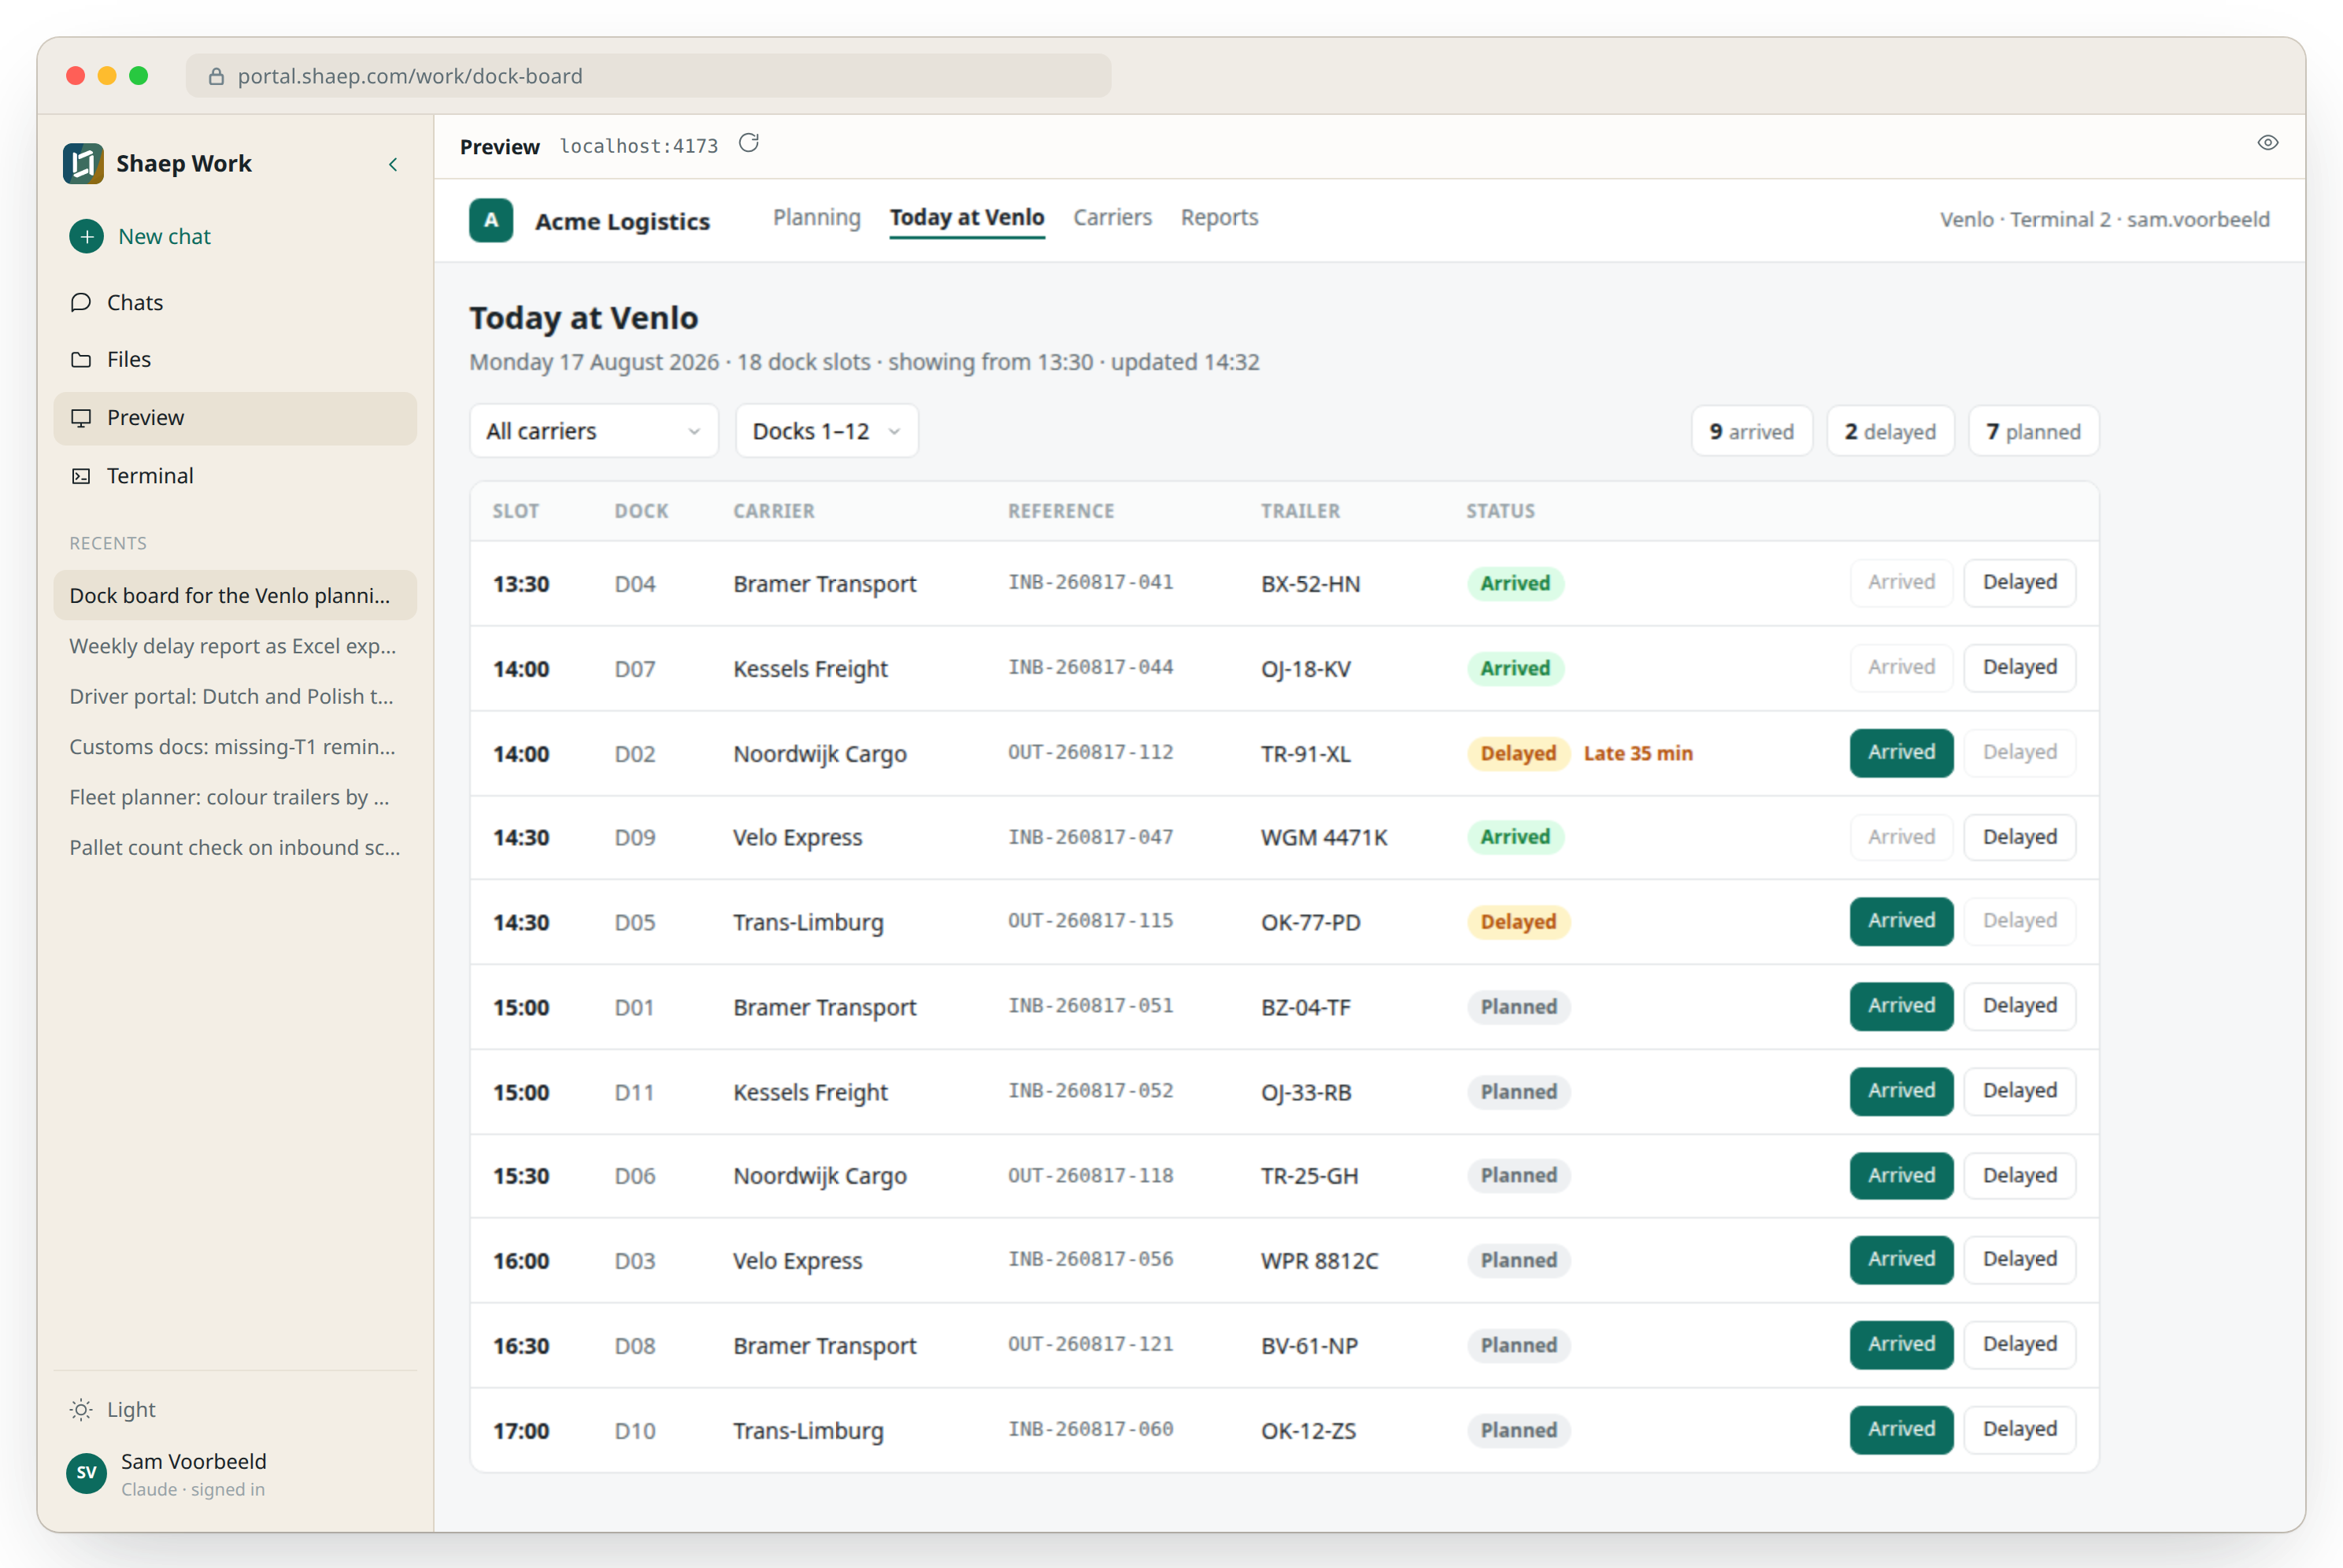Reload the preview with the refresh icon
Viewport: 2343px width, 1568px height.
[749, 144]
